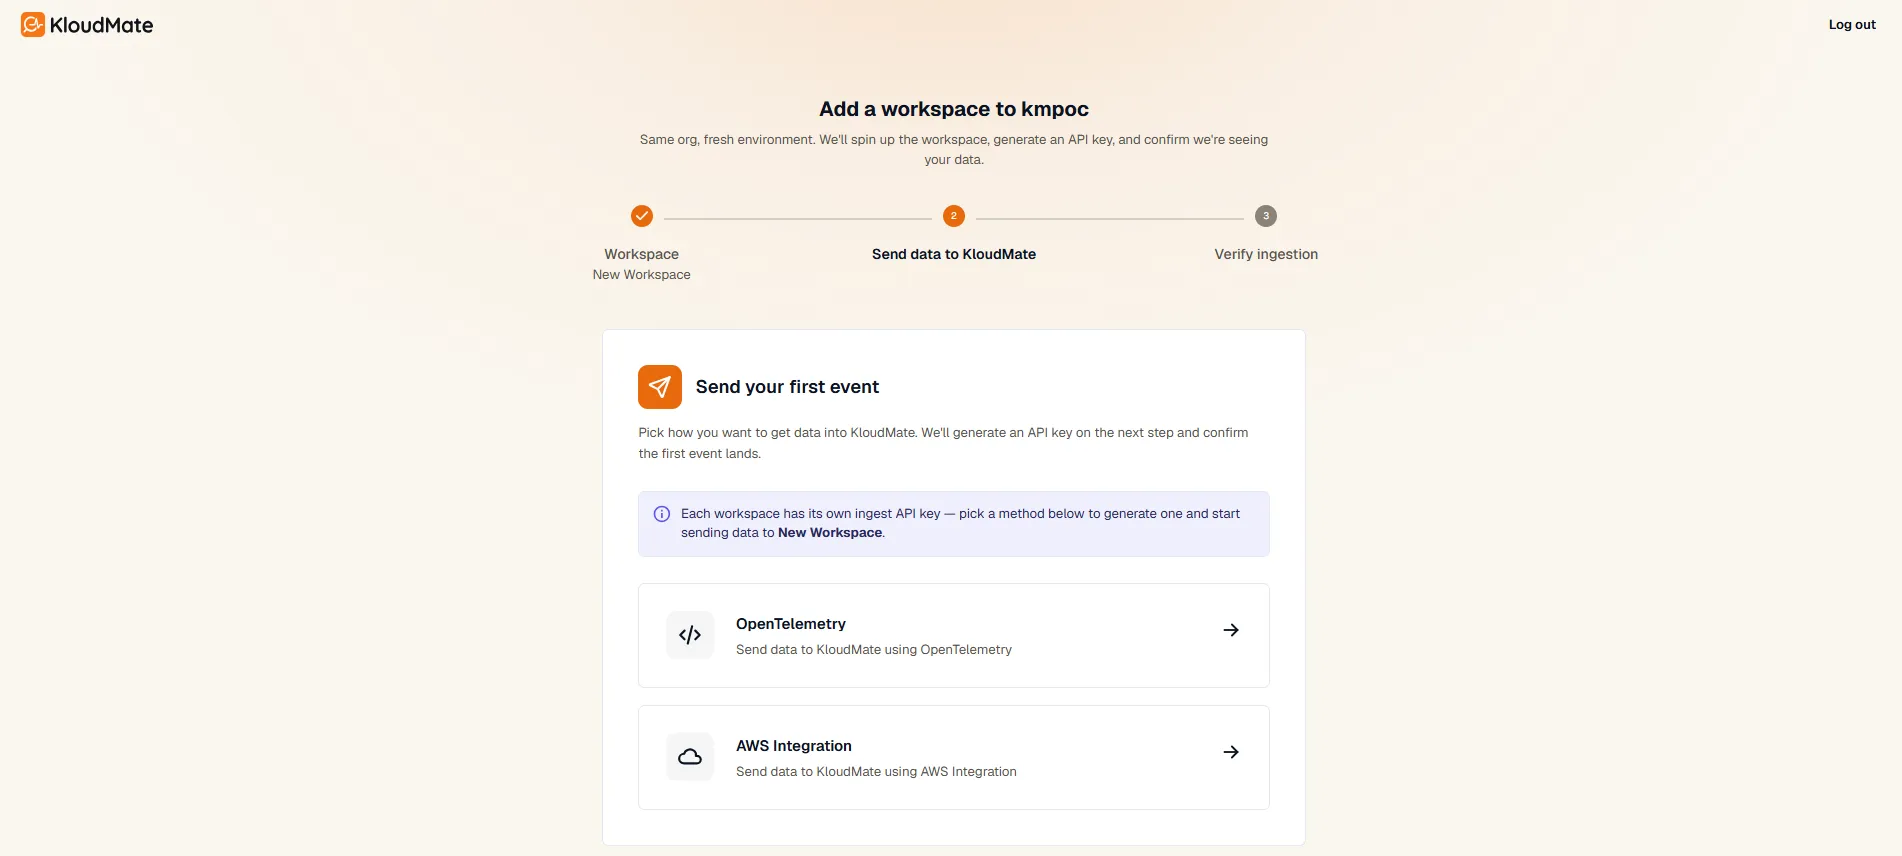
Task: Click the KloudMate logo icon
Action: pos(33,25)
